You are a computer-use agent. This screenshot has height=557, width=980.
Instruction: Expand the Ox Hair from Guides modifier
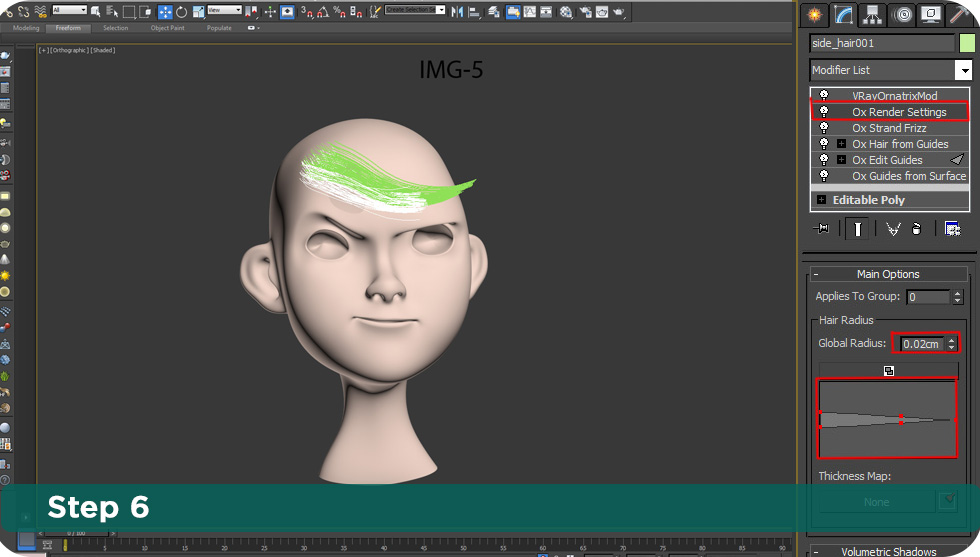(841, 144)
